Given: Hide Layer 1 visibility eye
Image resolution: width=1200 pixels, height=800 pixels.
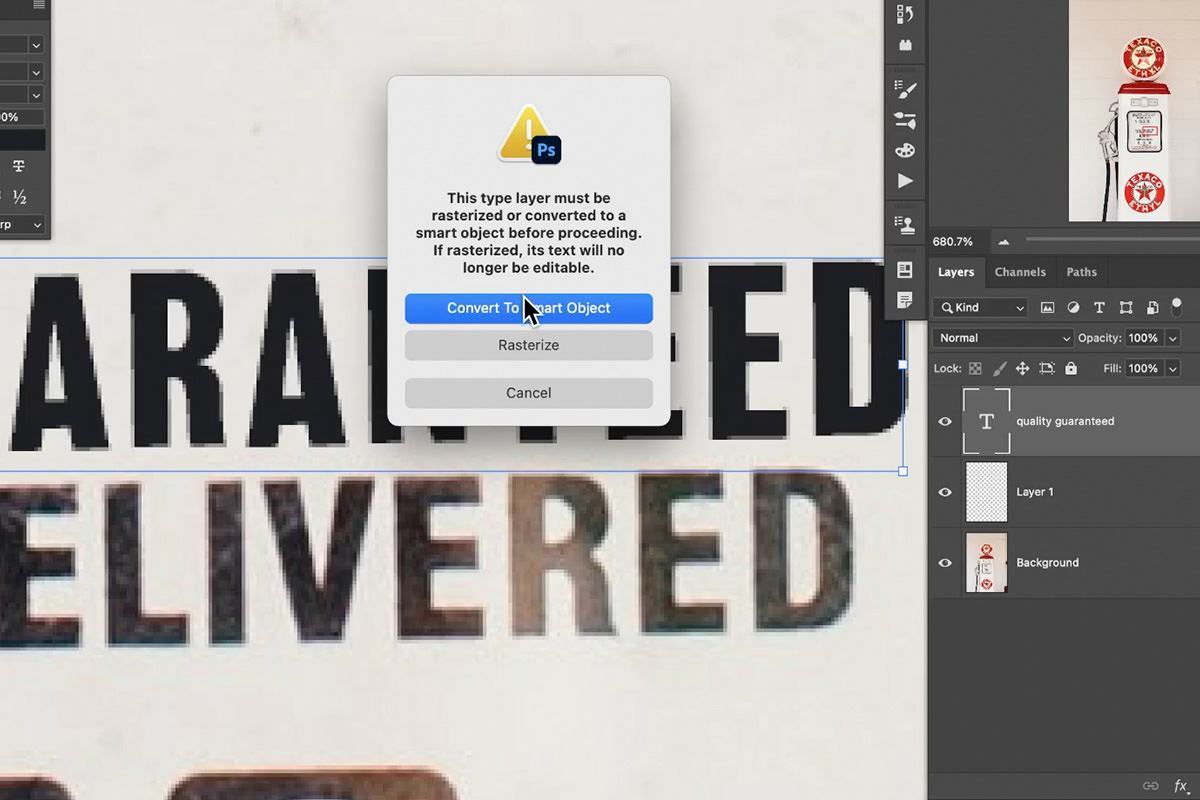Looking at the screenshot, I should coord(945,492).
